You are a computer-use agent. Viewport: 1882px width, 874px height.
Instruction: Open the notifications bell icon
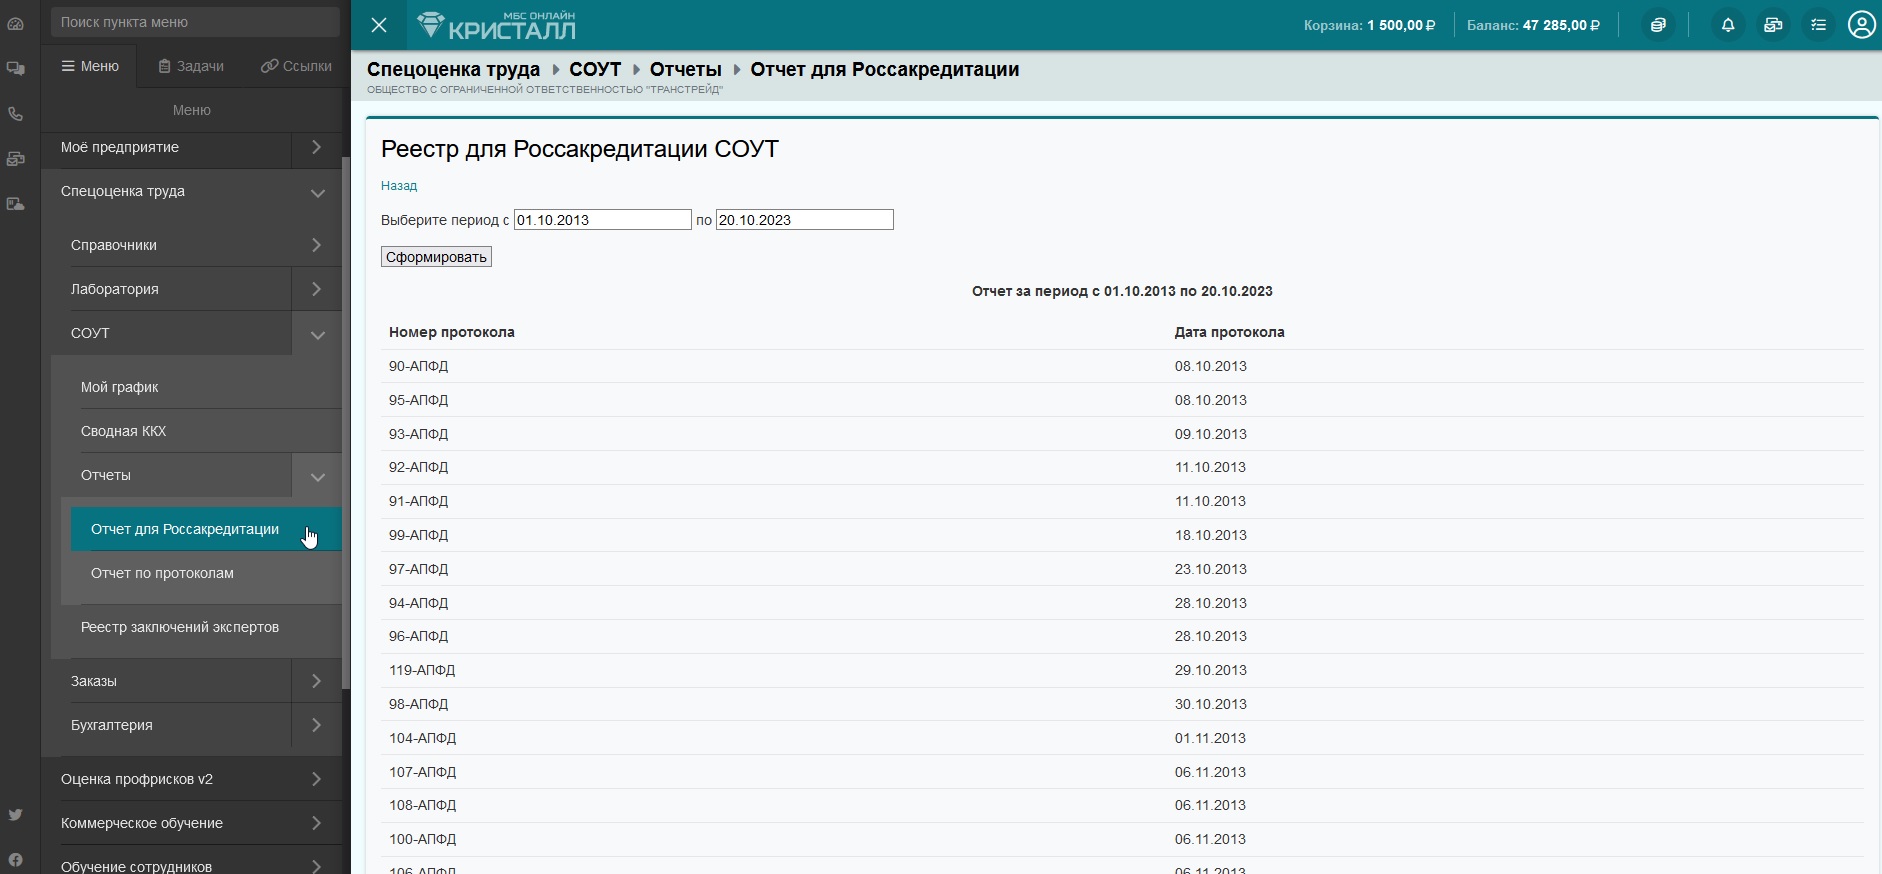point(1727,25)
